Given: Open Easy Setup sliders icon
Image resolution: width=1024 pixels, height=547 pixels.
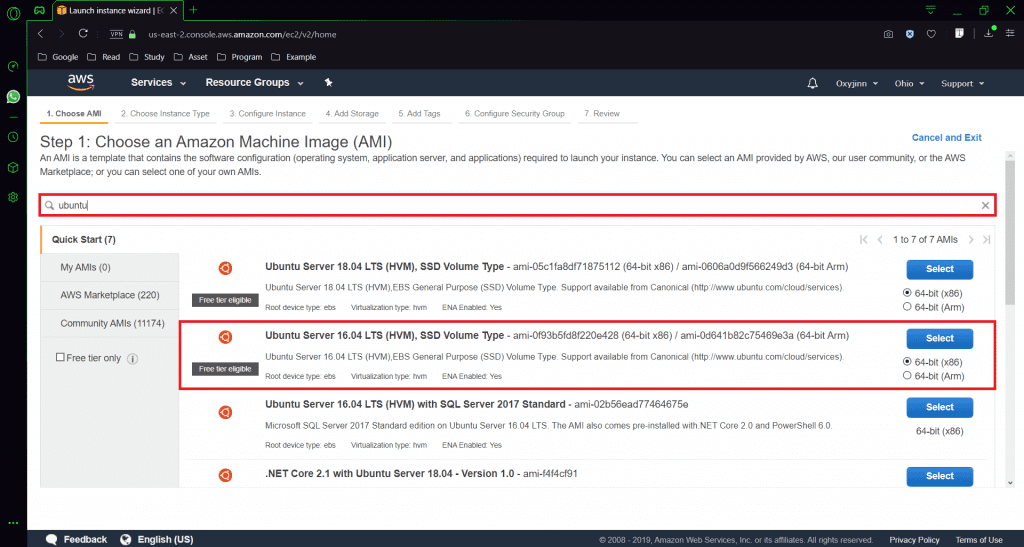Looking at the screenshot, I should tap(1010, 33).
